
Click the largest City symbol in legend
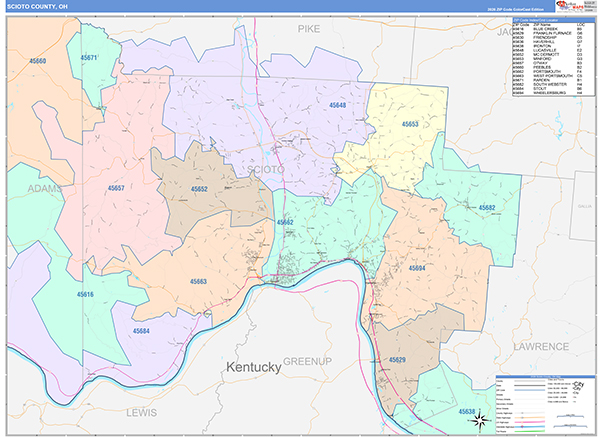coord(578,383)
